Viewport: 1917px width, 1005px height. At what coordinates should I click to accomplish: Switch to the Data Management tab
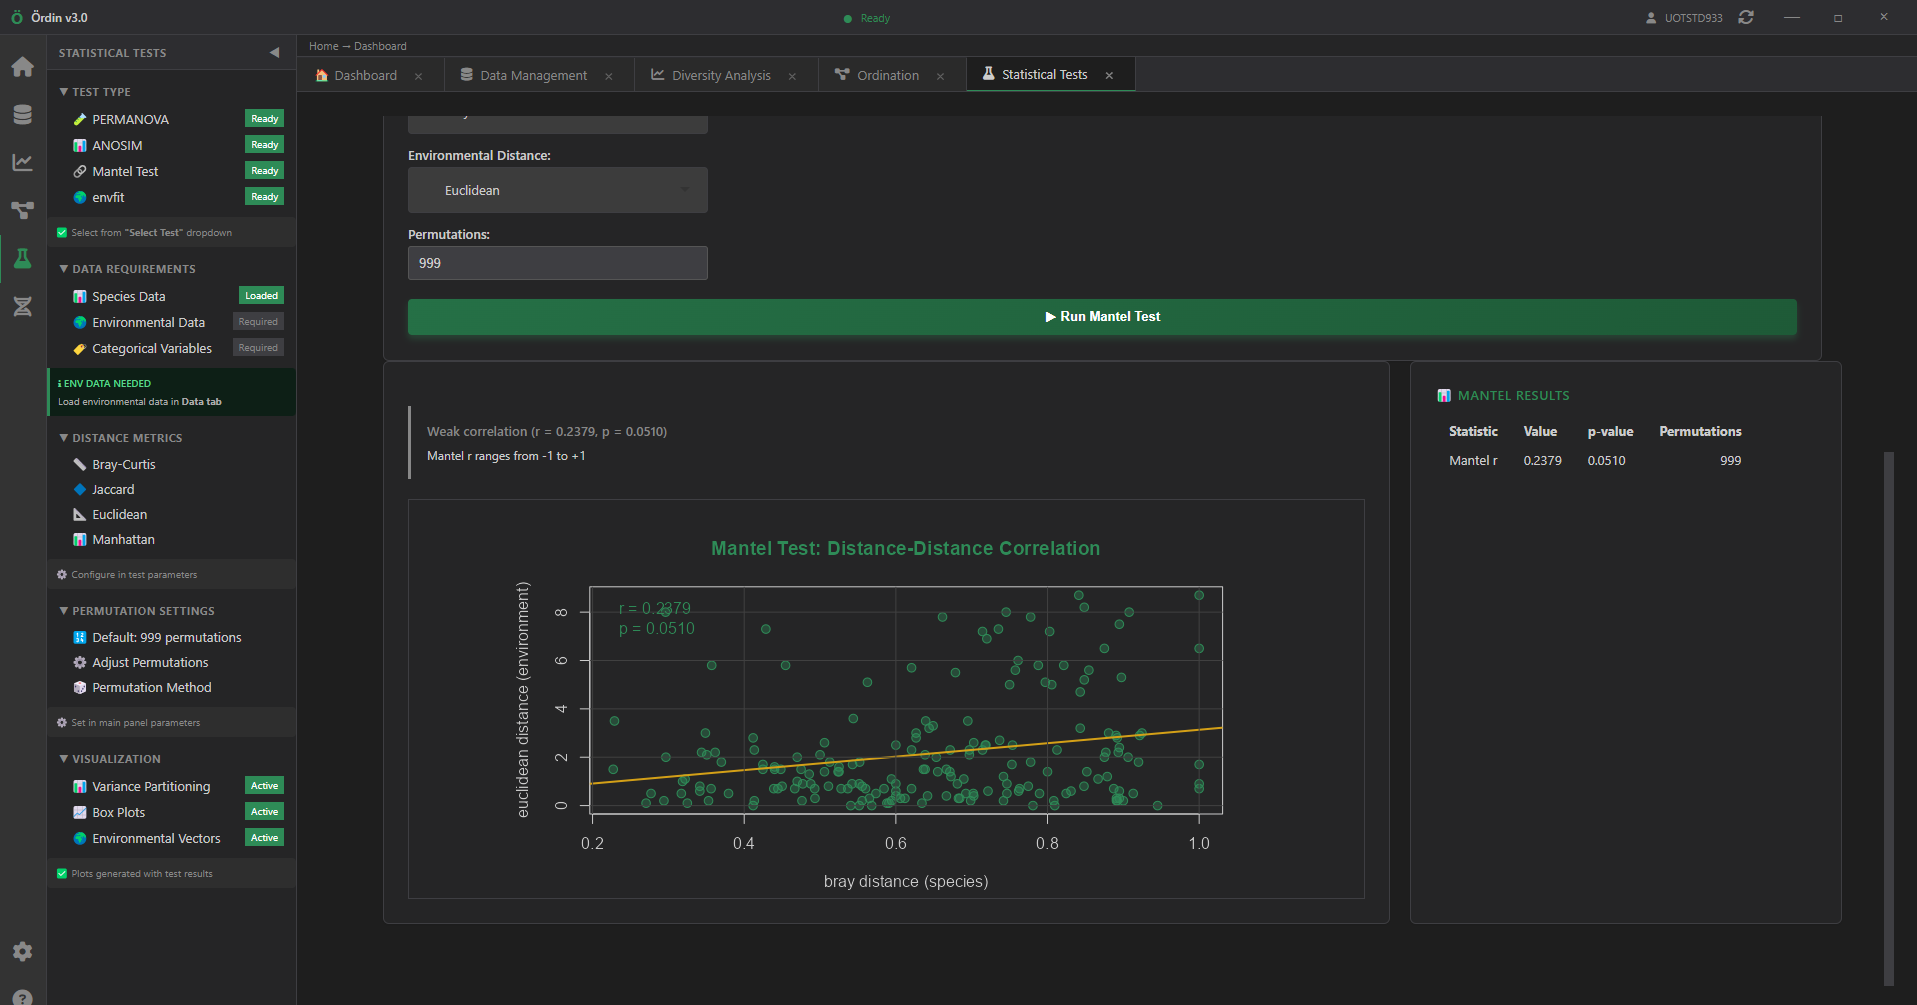[532, 75]
